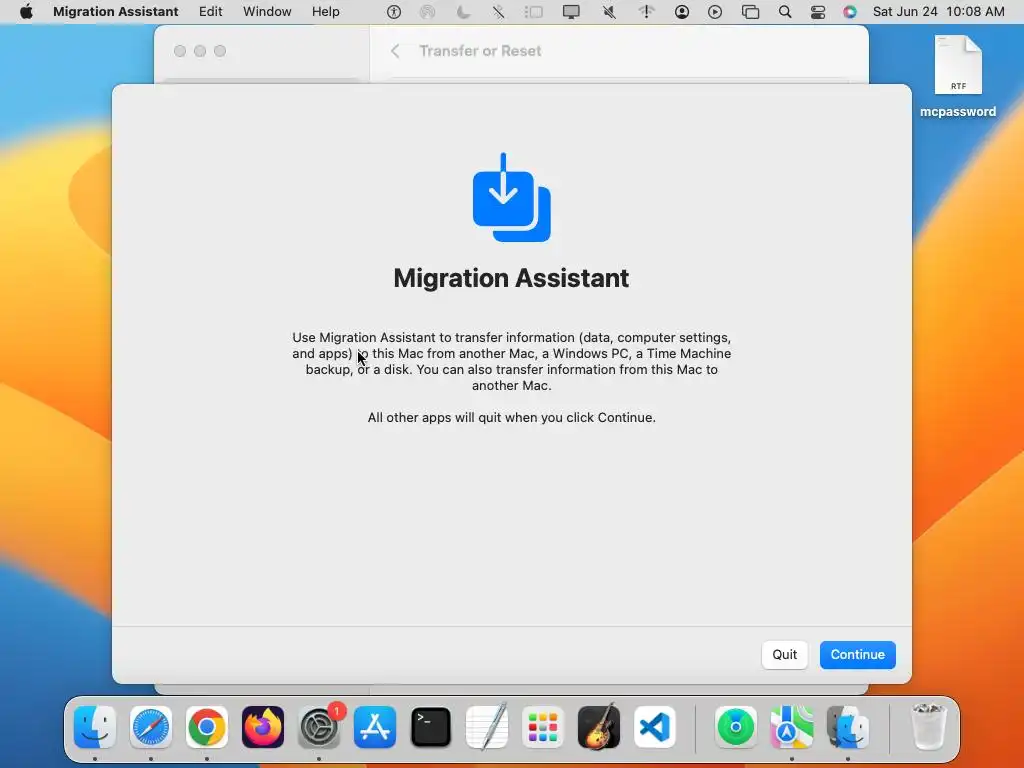Click the Bluetooth off icon in menu bar
Viewport: 1024px width, 768px height.
tap(498, 12)
